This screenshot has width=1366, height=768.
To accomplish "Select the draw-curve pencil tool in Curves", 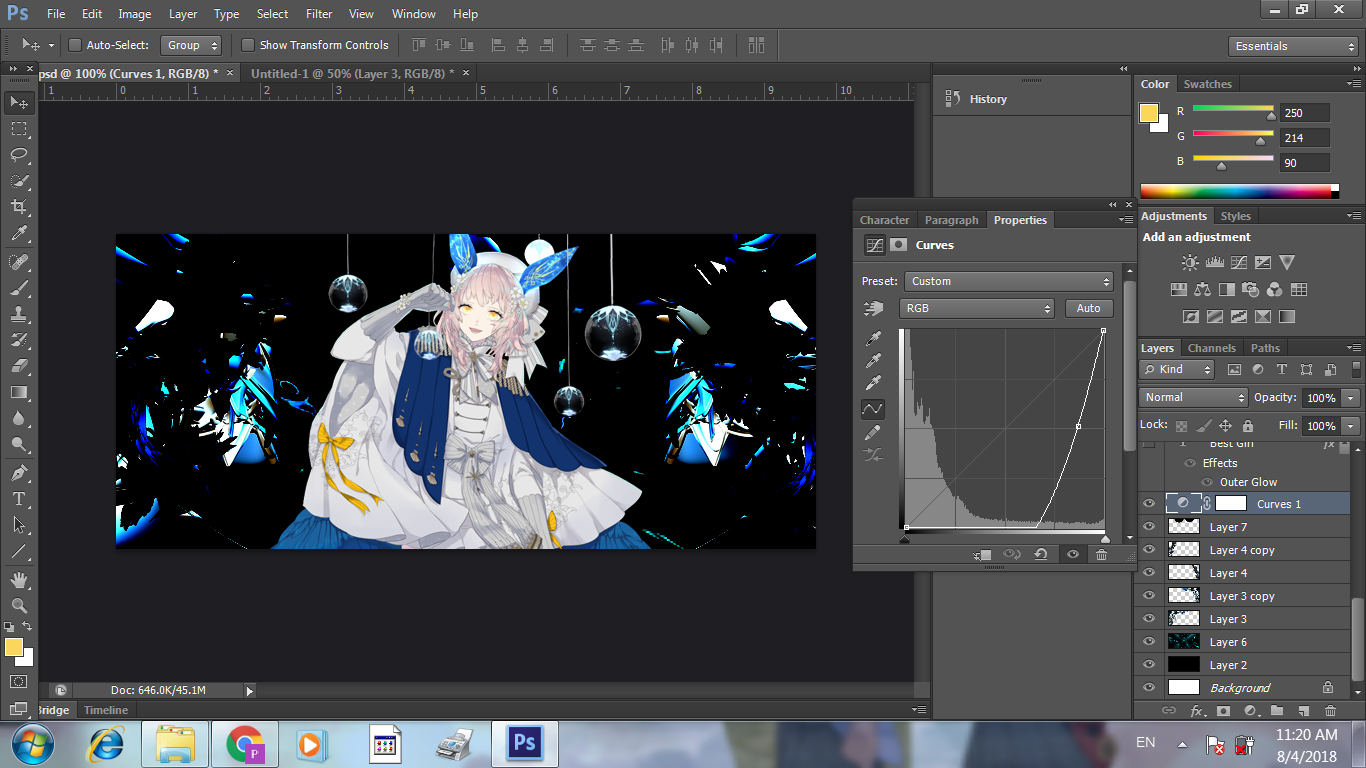I will (874, 432).
